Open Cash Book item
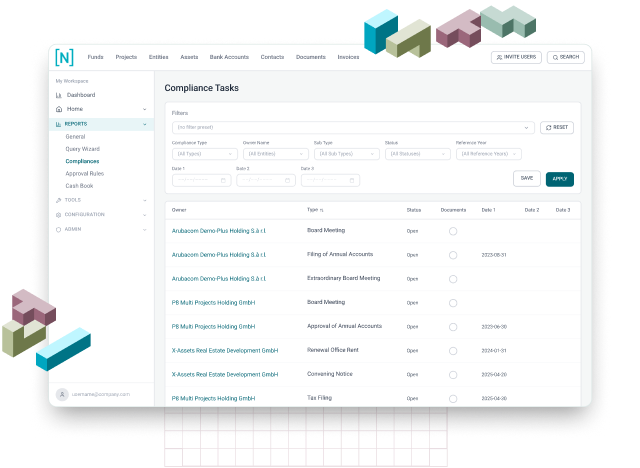Viewport: 640px width, 468px height. 79,186
